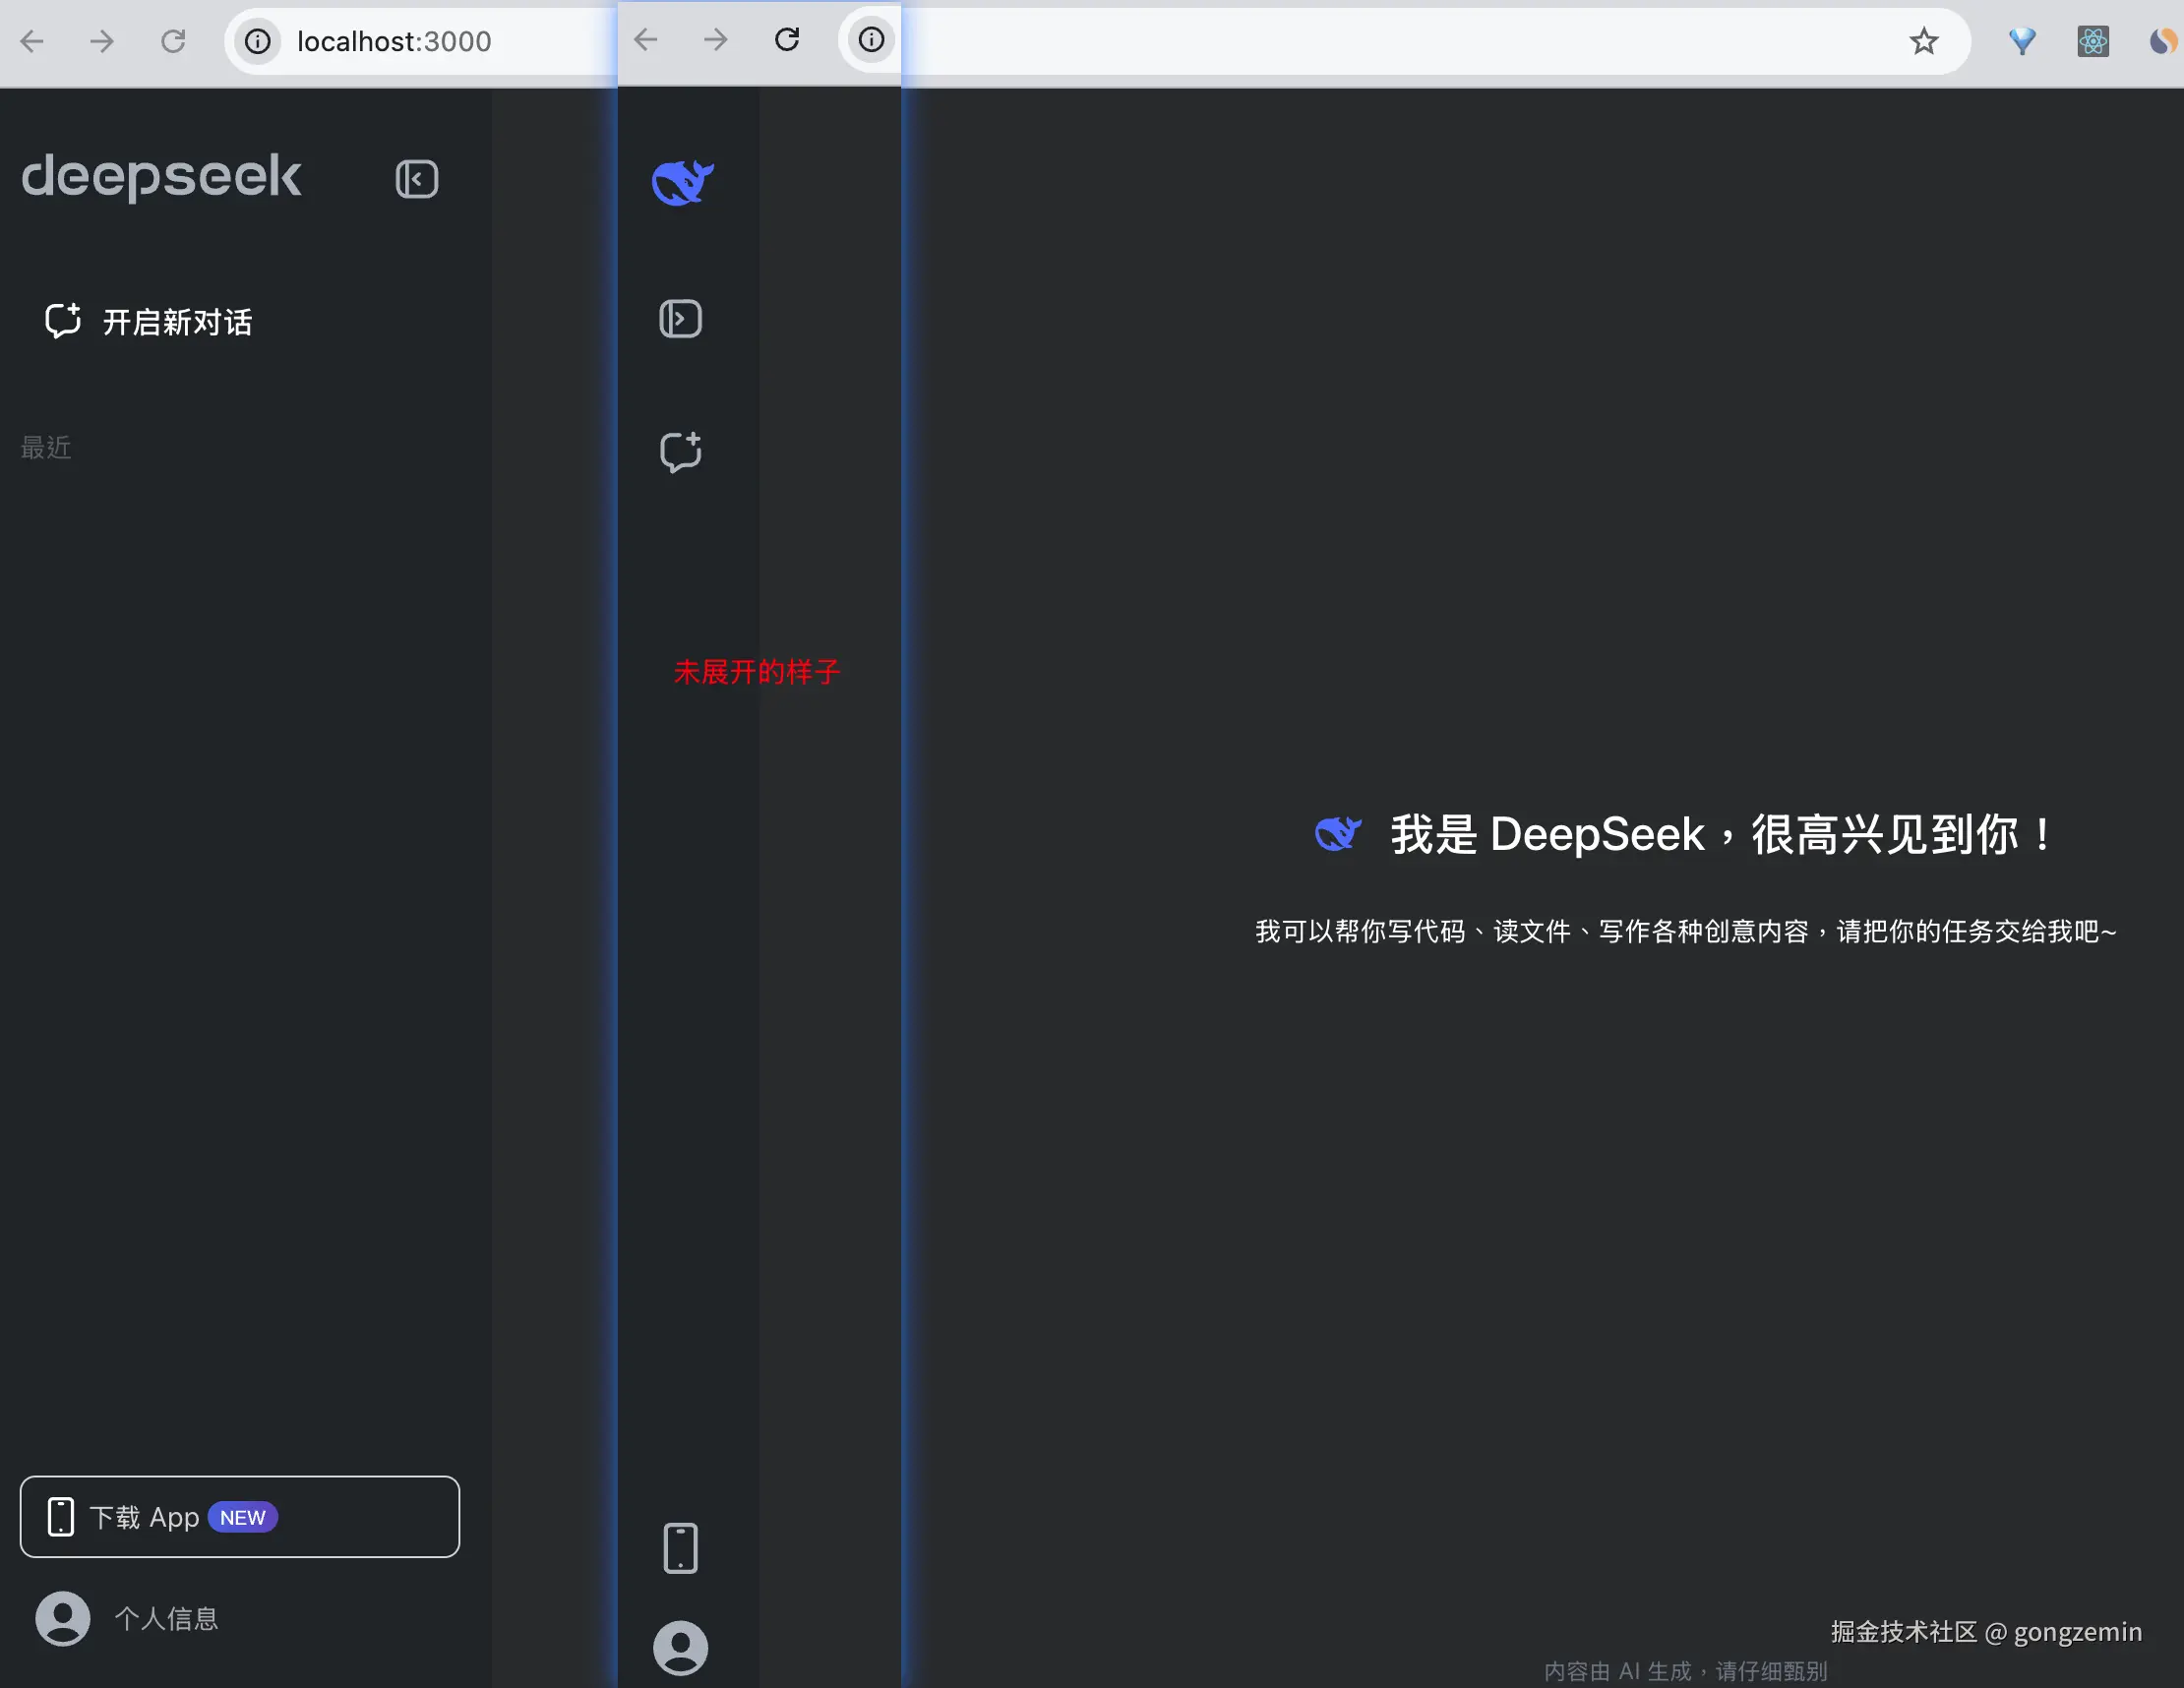Image resolution: width=2184 pixels, height=1688 pixels.
Task: Click the blue gem extension icon
Action: (x=2021, y=41)
